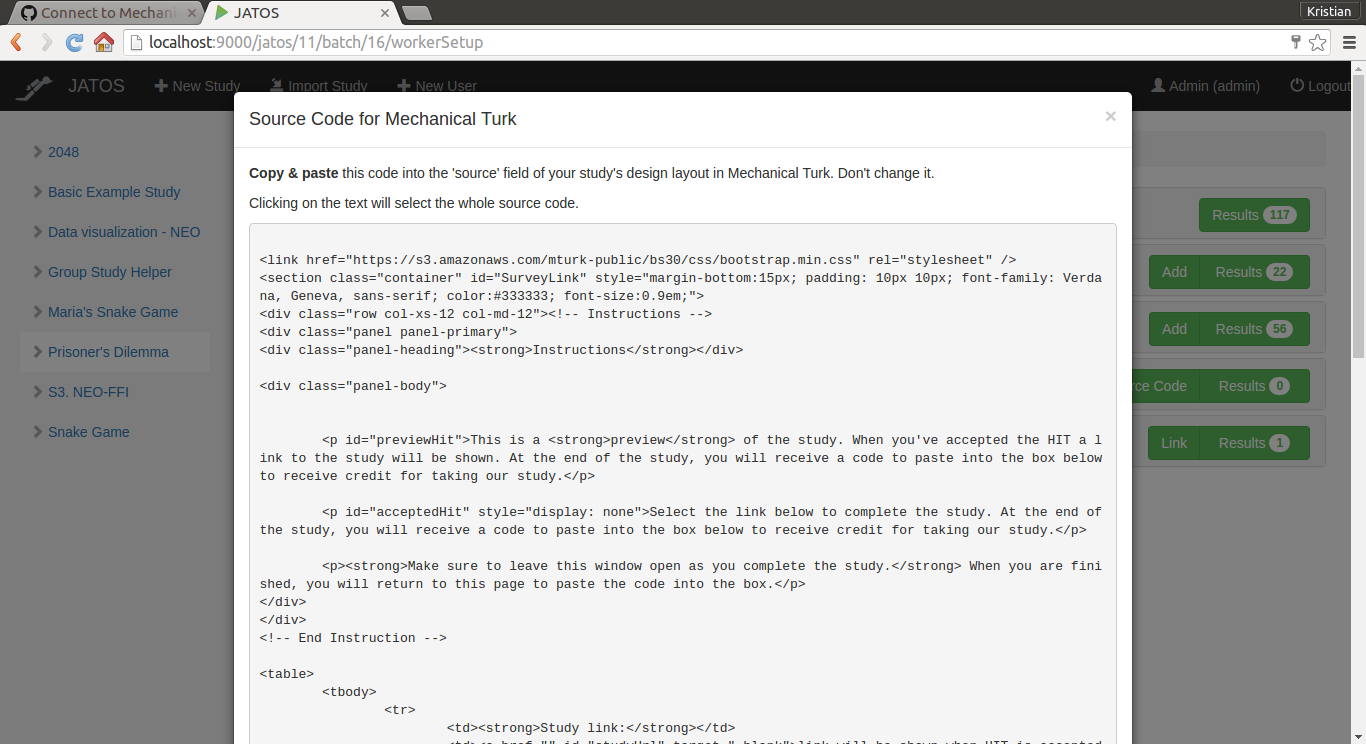Screen dimensions: 1366x744
Task: Click the New Study plus icon
Action: tap(161, 86)
